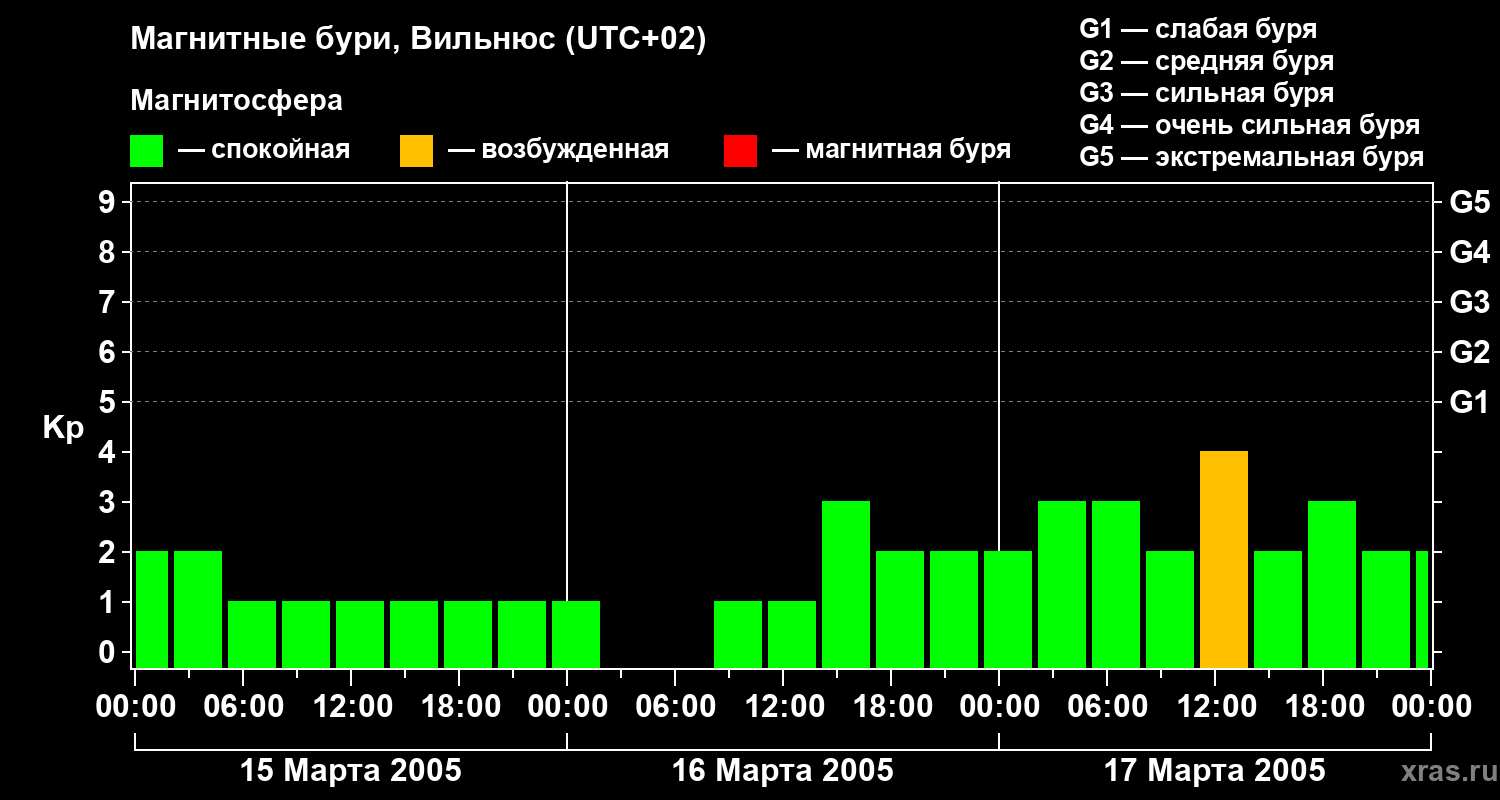Click the 'G2' tick label on the right axis
This screenshot has width=1500, height=800.
pyautogui.click(x=1470, y=352)
